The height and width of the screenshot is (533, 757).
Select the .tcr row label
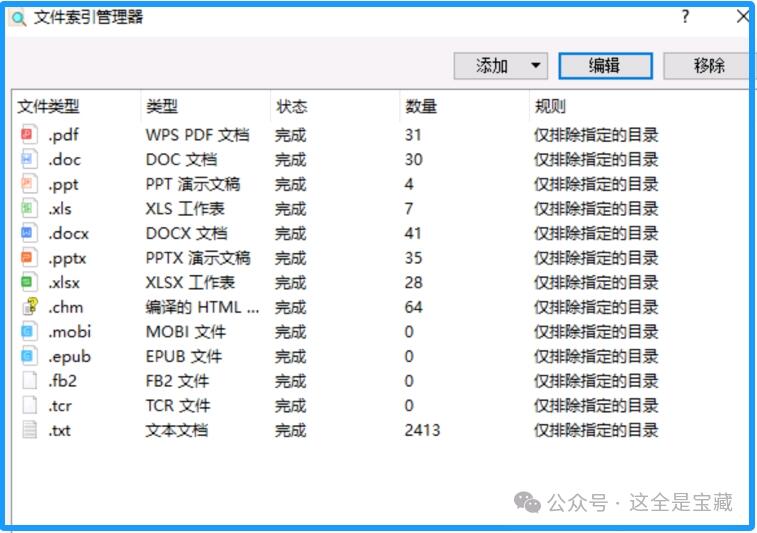(59, 406)
